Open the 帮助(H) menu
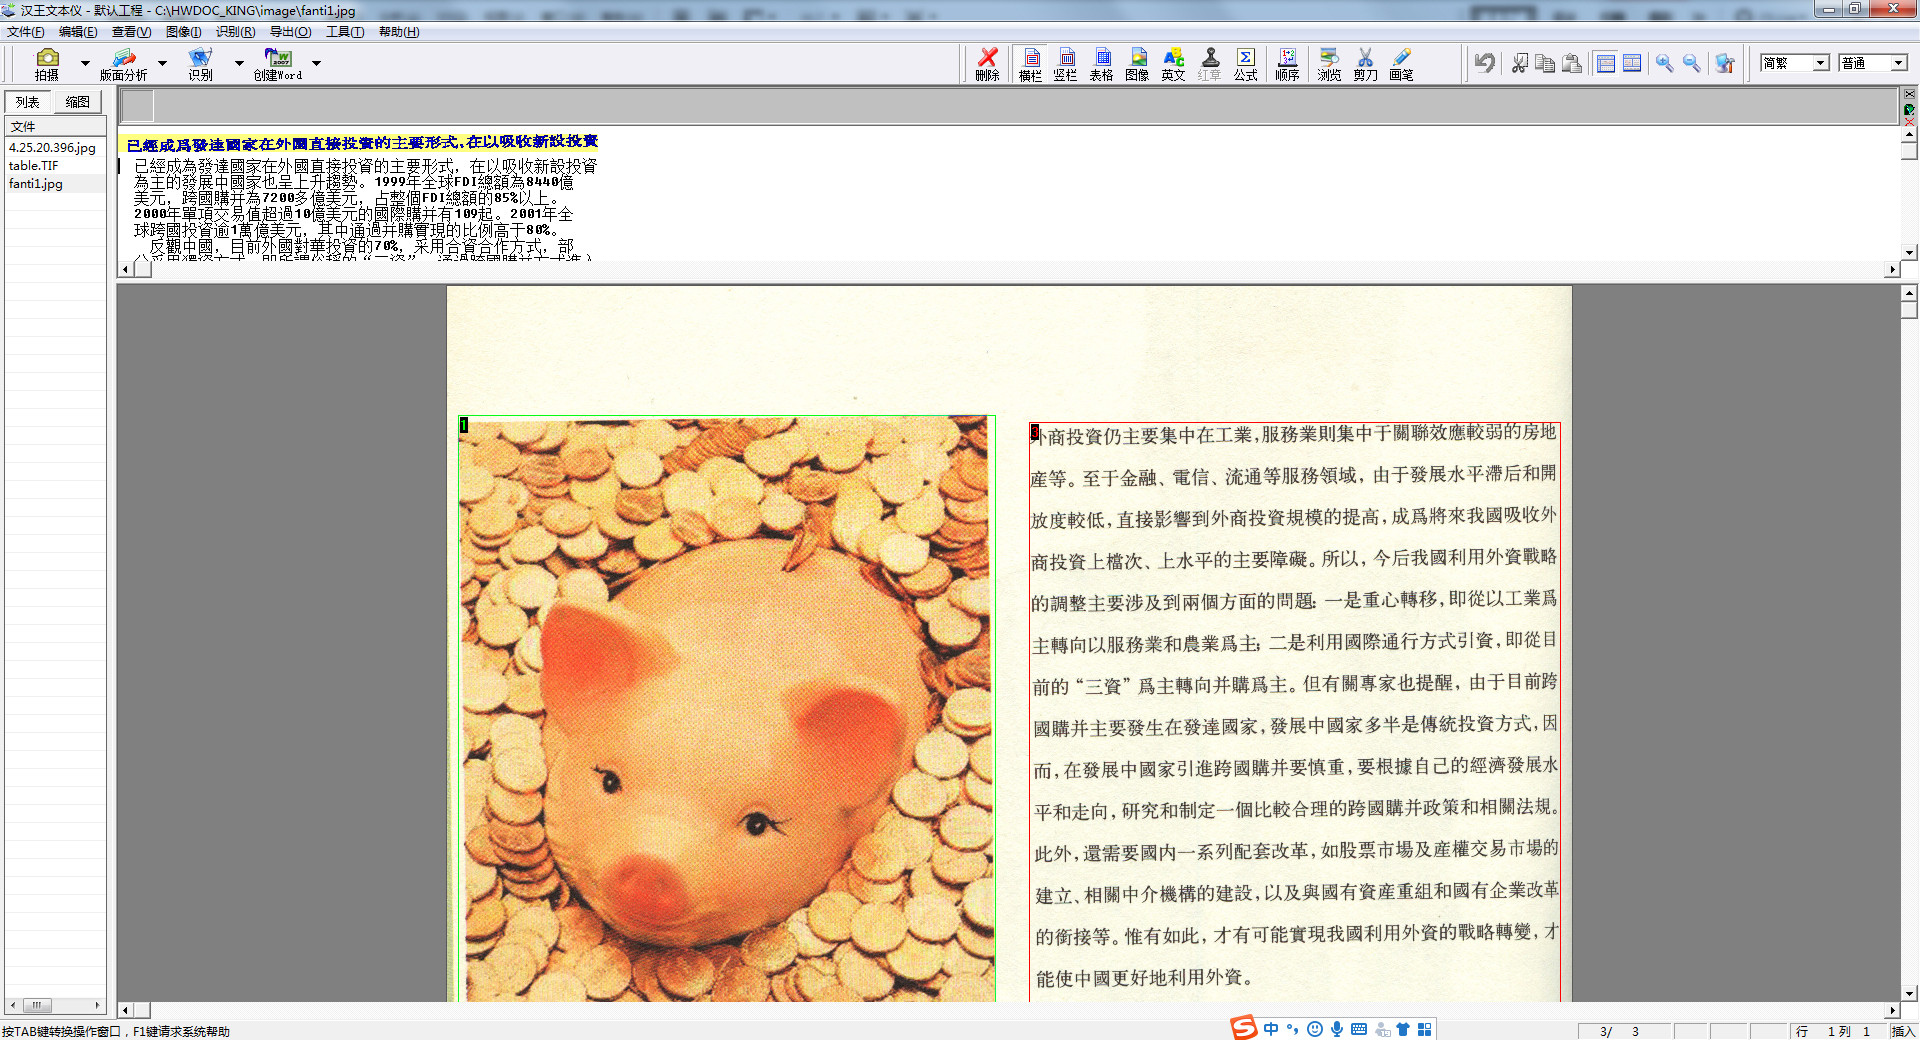1920x1040 pixels. [398, 32]
